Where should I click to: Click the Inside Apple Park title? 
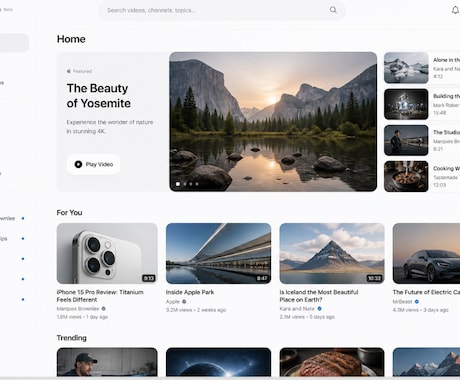pyautogui.click(x=190, y=292)
